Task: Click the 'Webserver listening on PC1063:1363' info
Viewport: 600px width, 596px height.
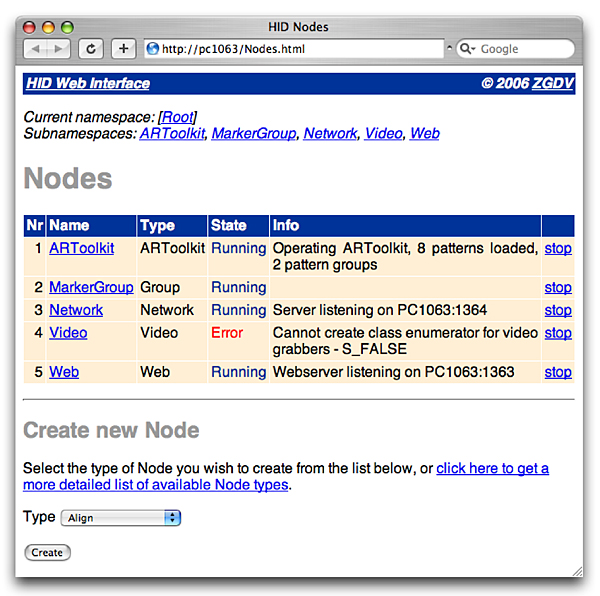Action: point(393,372)
